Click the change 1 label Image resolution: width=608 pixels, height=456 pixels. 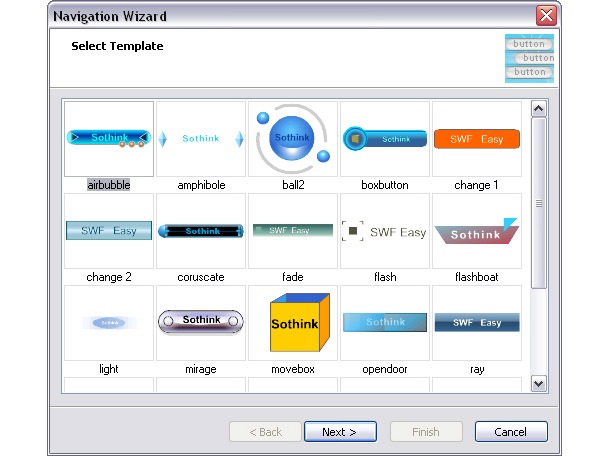(476, 185)
